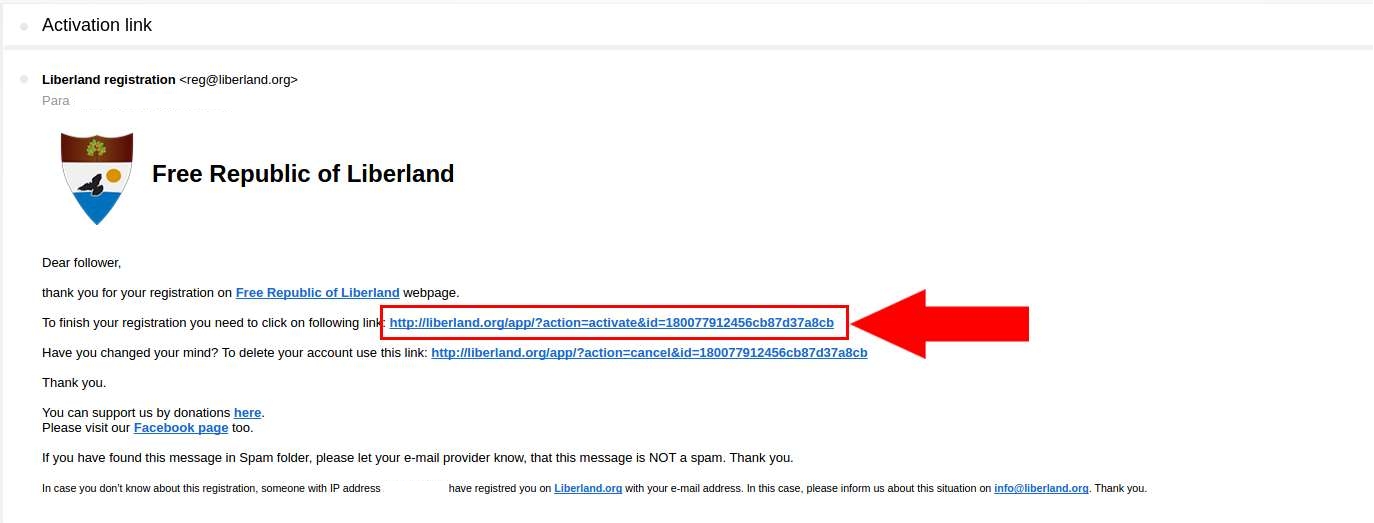Click the info@liberland.org email link
The image size is (1374, 523).
[1041, 488]
